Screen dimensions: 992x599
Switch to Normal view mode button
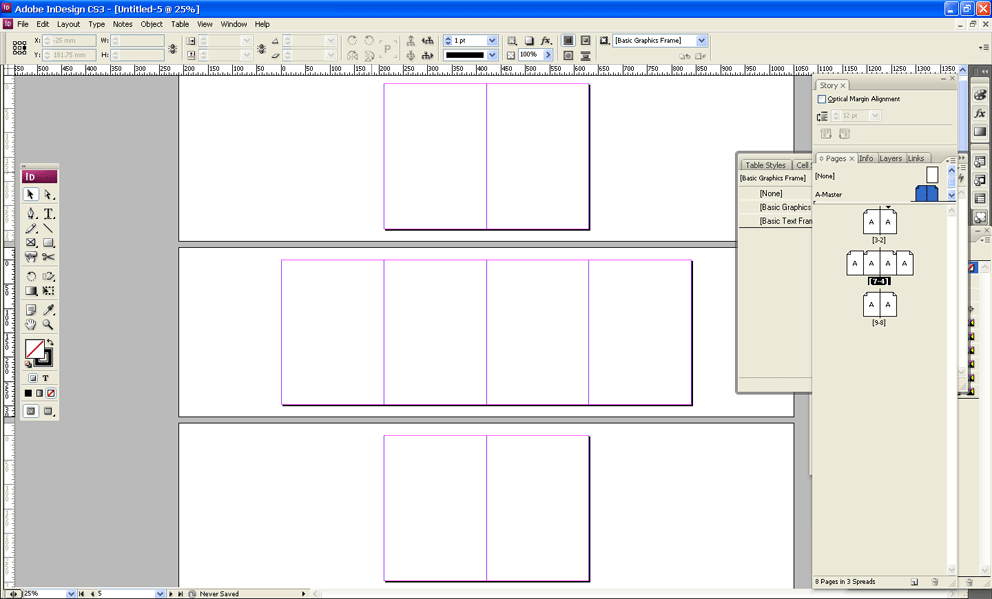point(30,411)
